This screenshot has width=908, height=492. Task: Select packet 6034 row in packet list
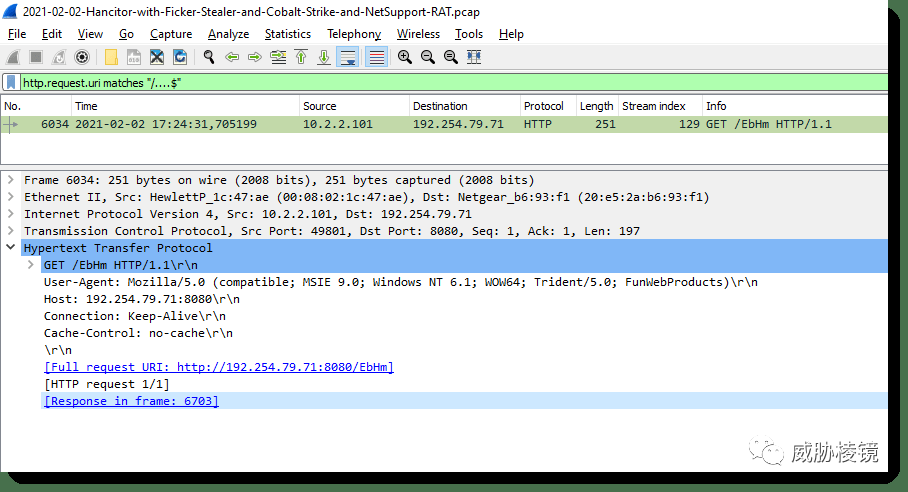pos(444,124)
